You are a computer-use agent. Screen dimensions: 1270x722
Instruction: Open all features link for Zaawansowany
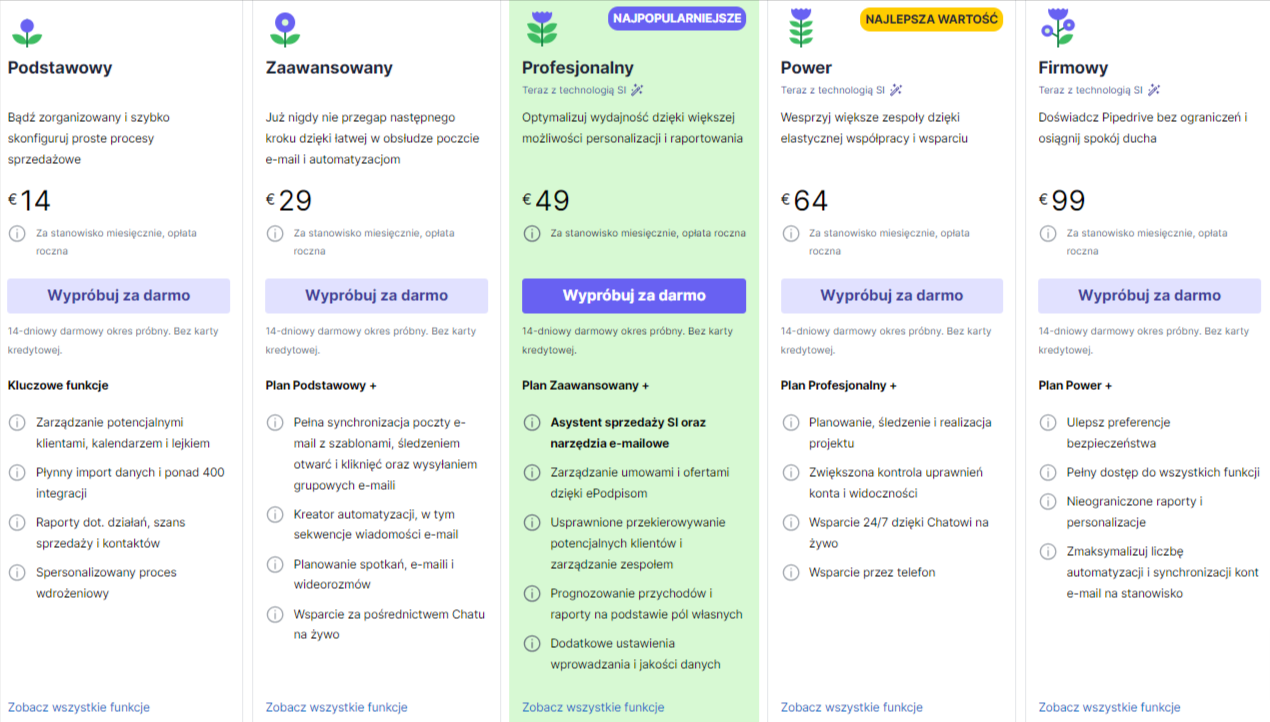tap(336, 707)
